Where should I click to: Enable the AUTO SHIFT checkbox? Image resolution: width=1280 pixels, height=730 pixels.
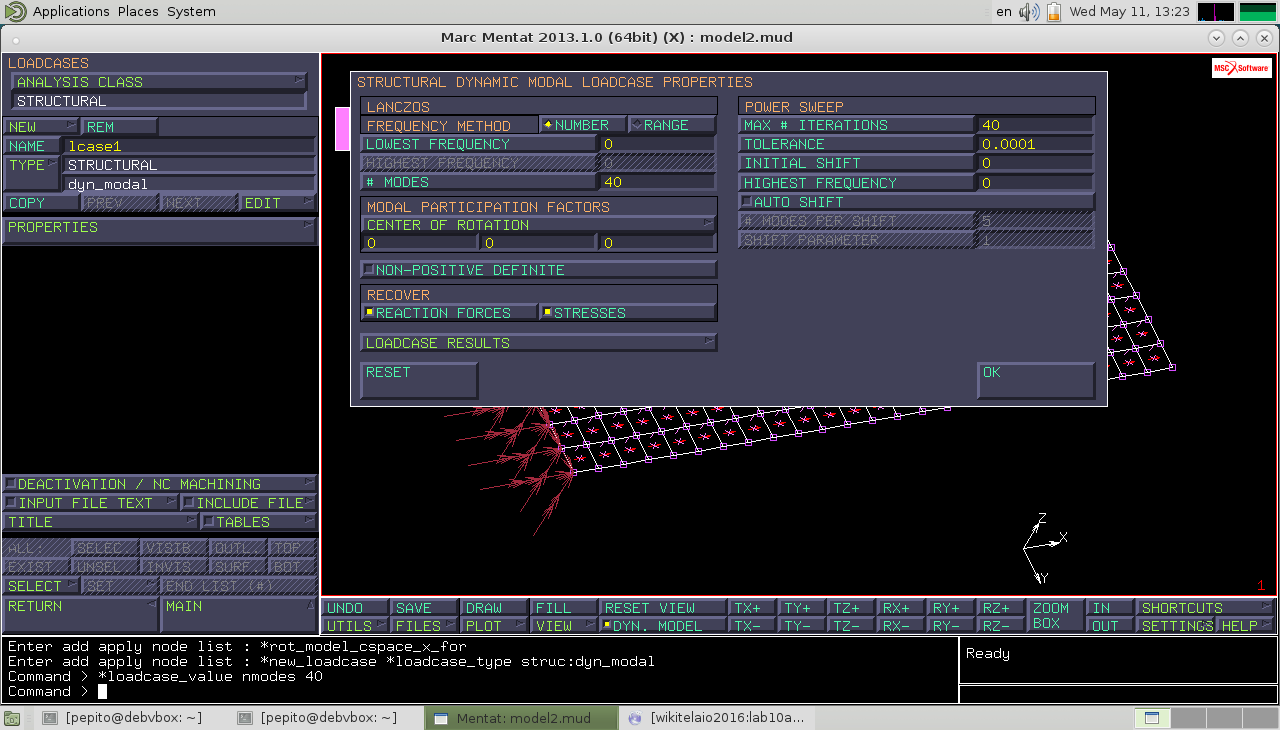pyautogui.click(x=746, y=202)
